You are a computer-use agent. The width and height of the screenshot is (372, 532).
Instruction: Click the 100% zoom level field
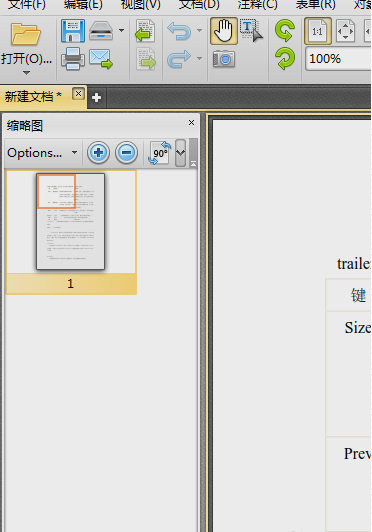click(338, 59)
